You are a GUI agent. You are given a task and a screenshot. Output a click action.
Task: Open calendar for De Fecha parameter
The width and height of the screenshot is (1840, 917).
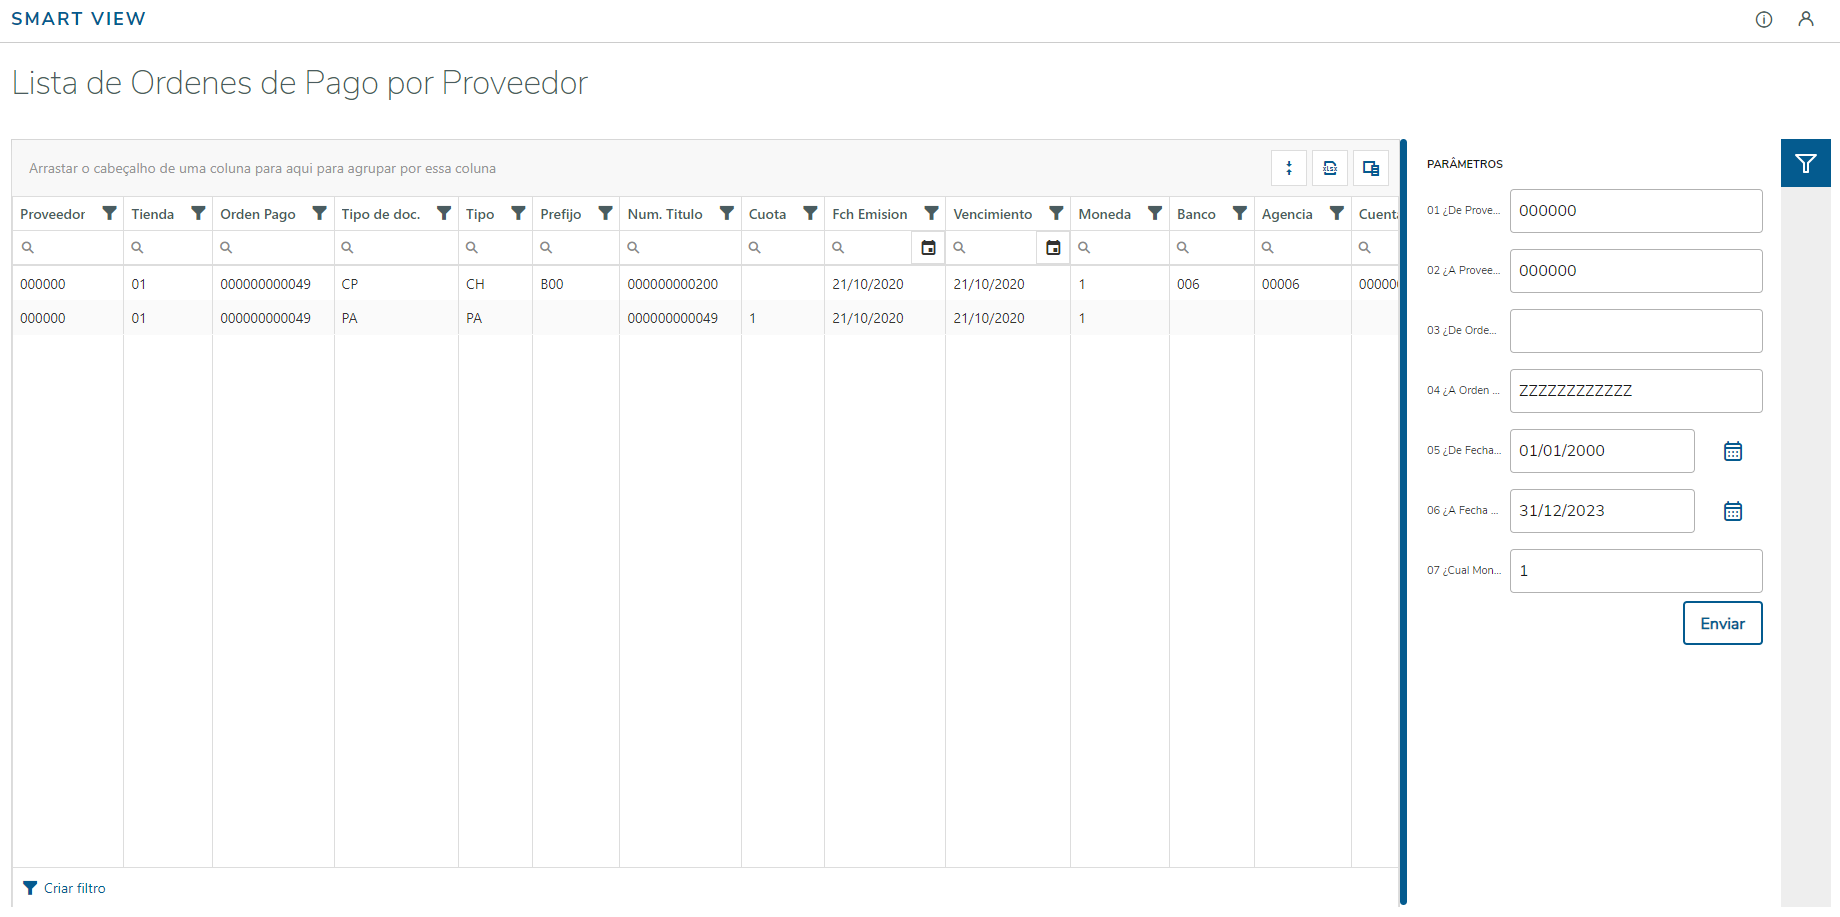(1733, 451)
